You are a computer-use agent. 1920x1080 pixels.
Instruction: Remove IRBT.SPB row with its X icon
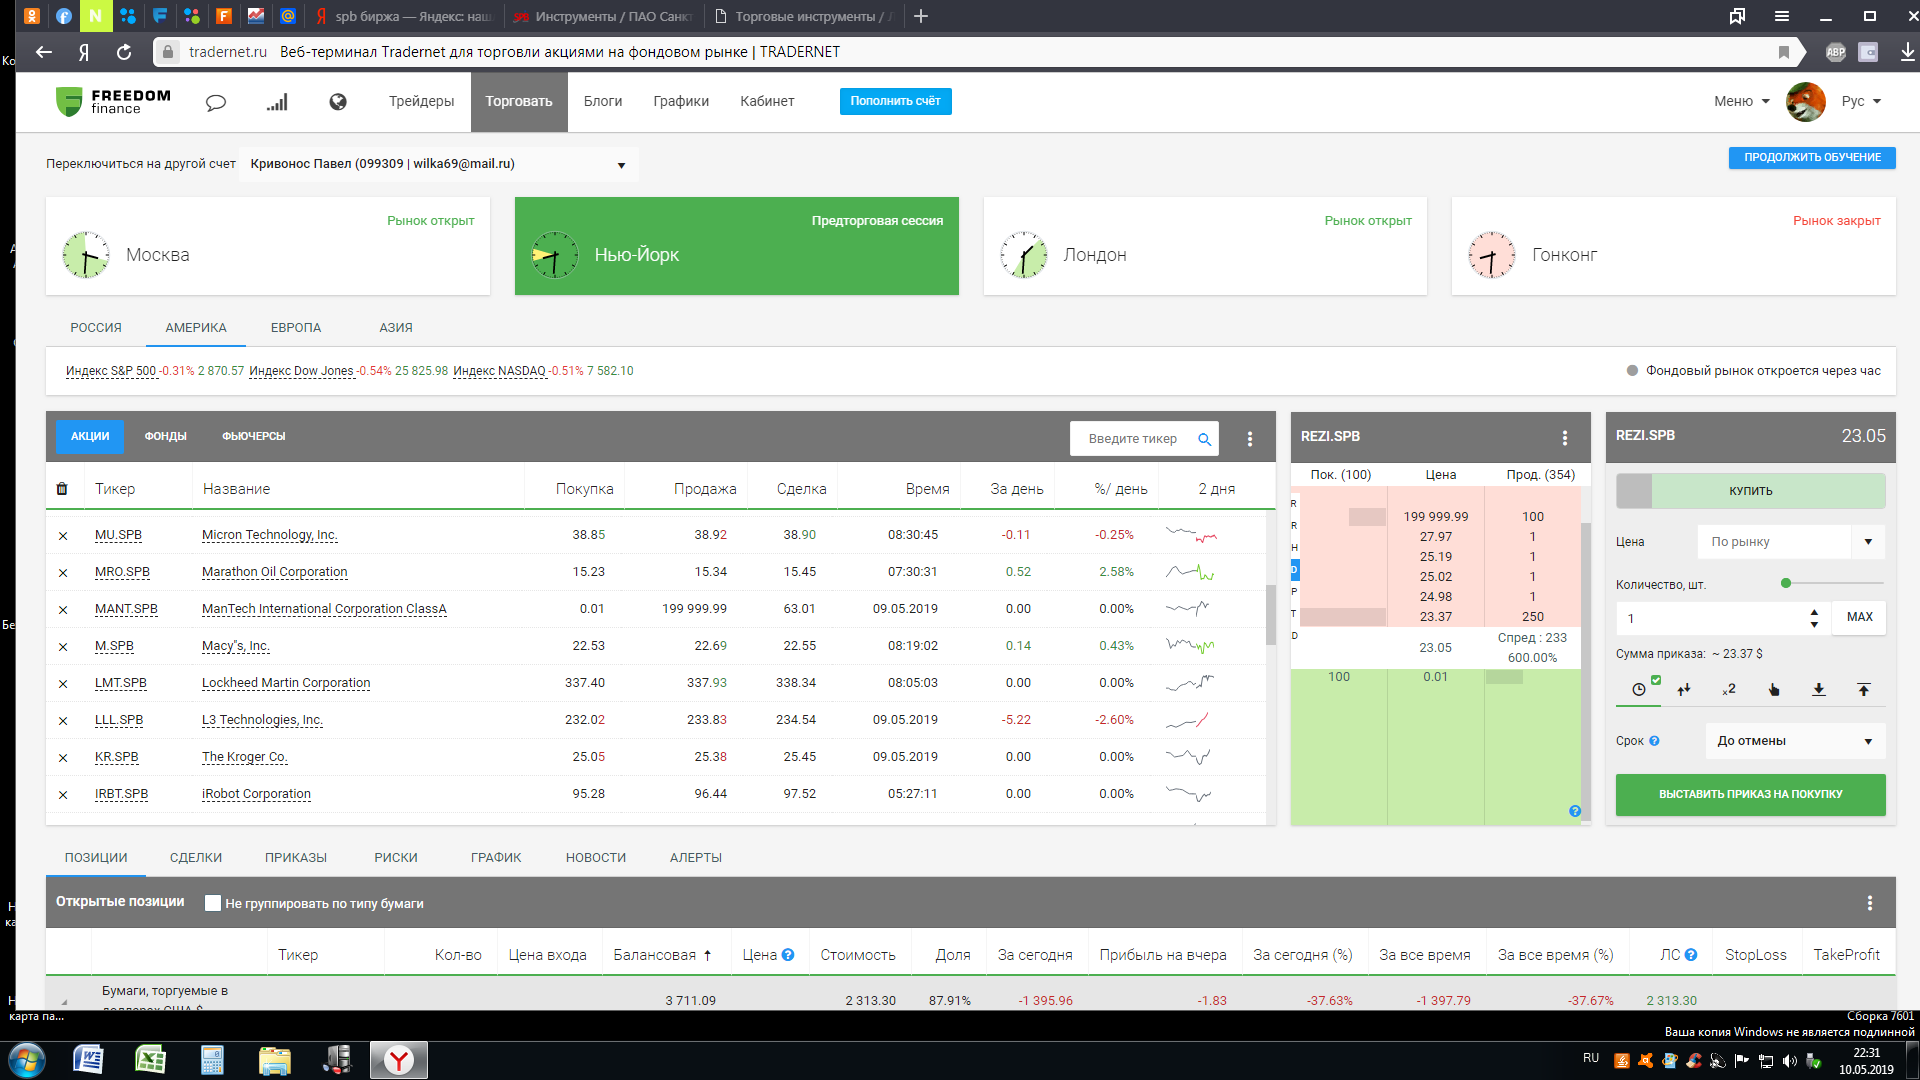tap(63, 795)
